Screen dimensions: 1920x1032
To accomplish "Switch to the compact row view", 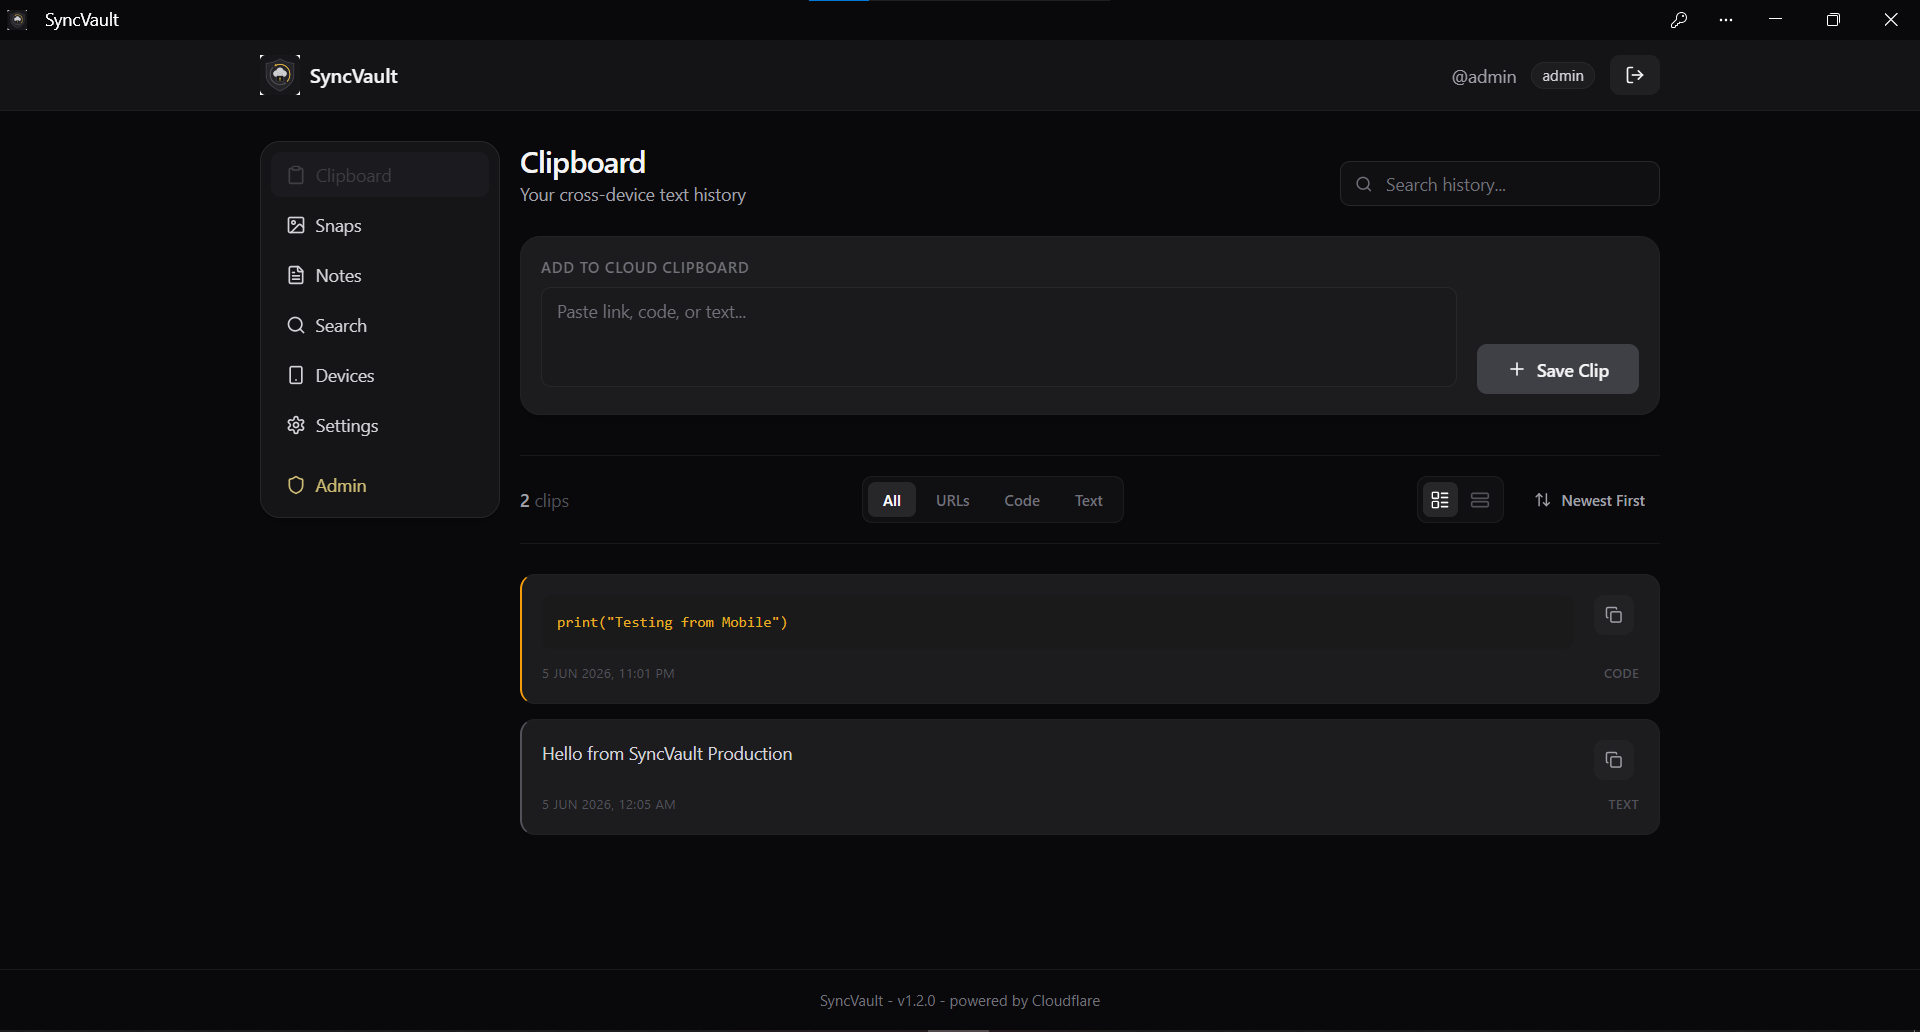I will (x=1480, y=500).
